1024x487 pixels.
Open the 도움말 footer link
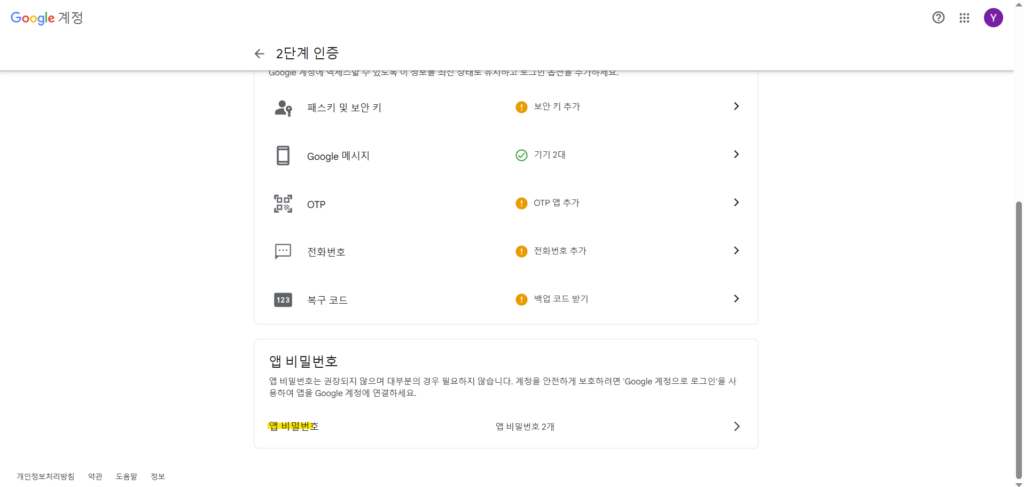pyautogui.click(x=125, y=476)
